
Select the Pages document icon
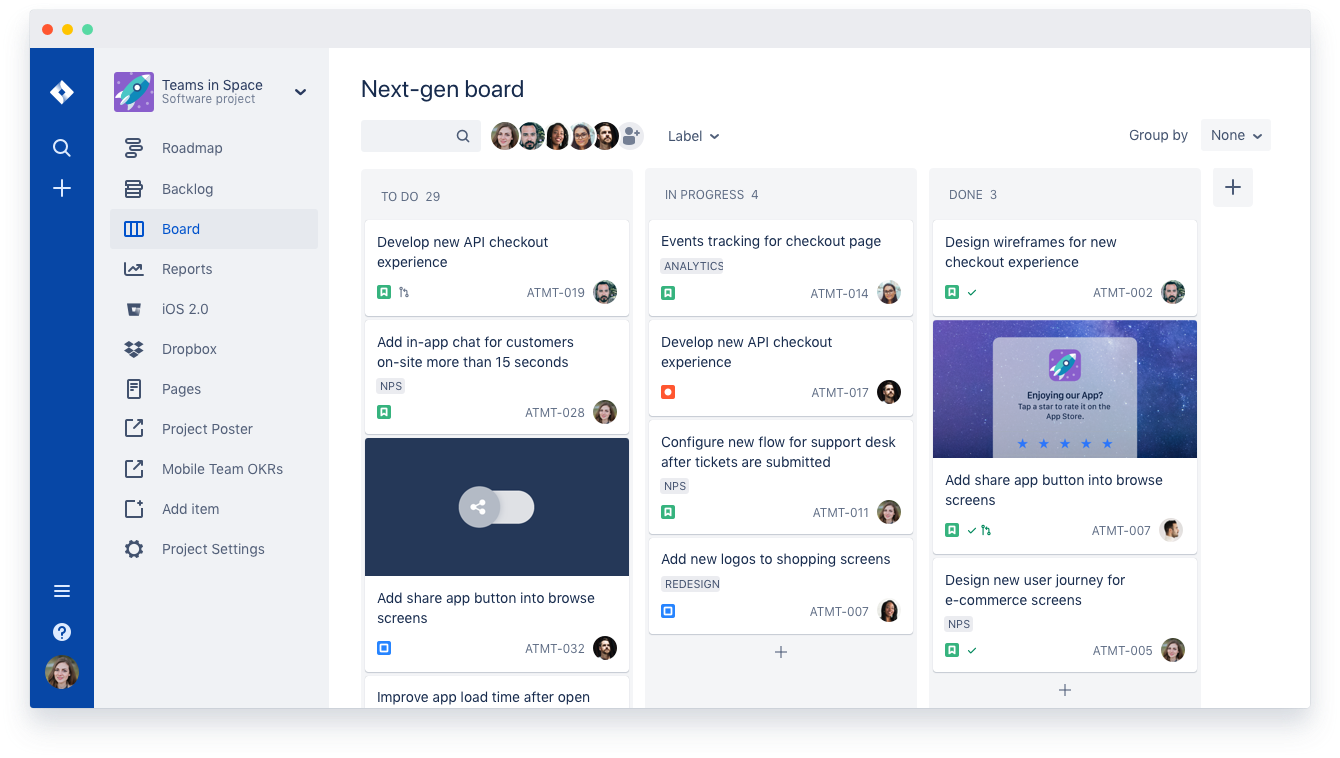(x=135, y=388)
